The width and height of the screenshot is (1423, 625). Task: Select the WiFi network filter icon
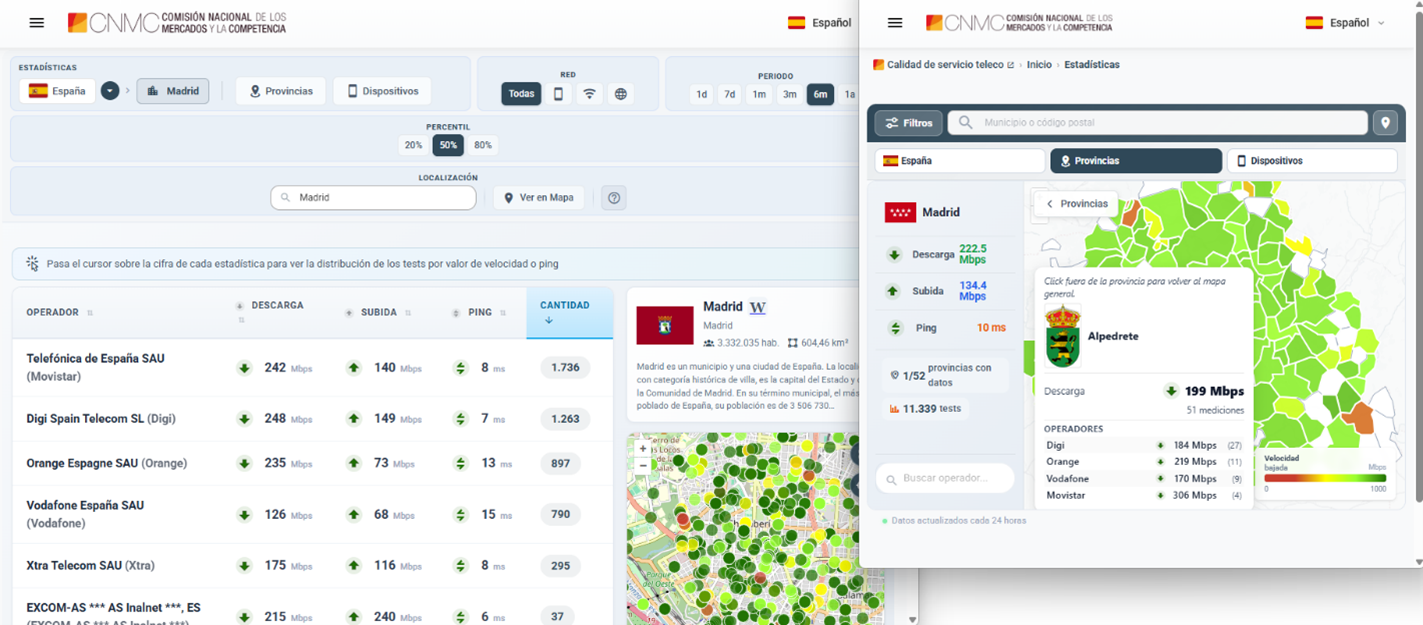pyautogui.click(x=590, y=94)
